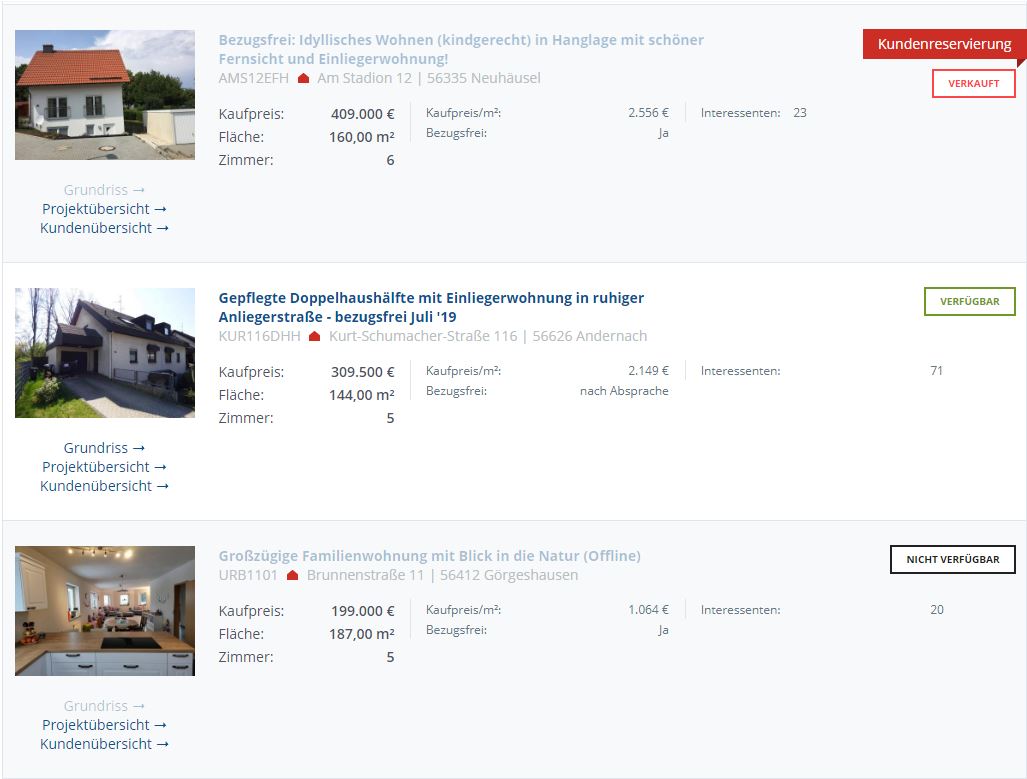Toggle the VERFÜGBAR status on the Doppelhaushälfte listing

click(969, 300)
